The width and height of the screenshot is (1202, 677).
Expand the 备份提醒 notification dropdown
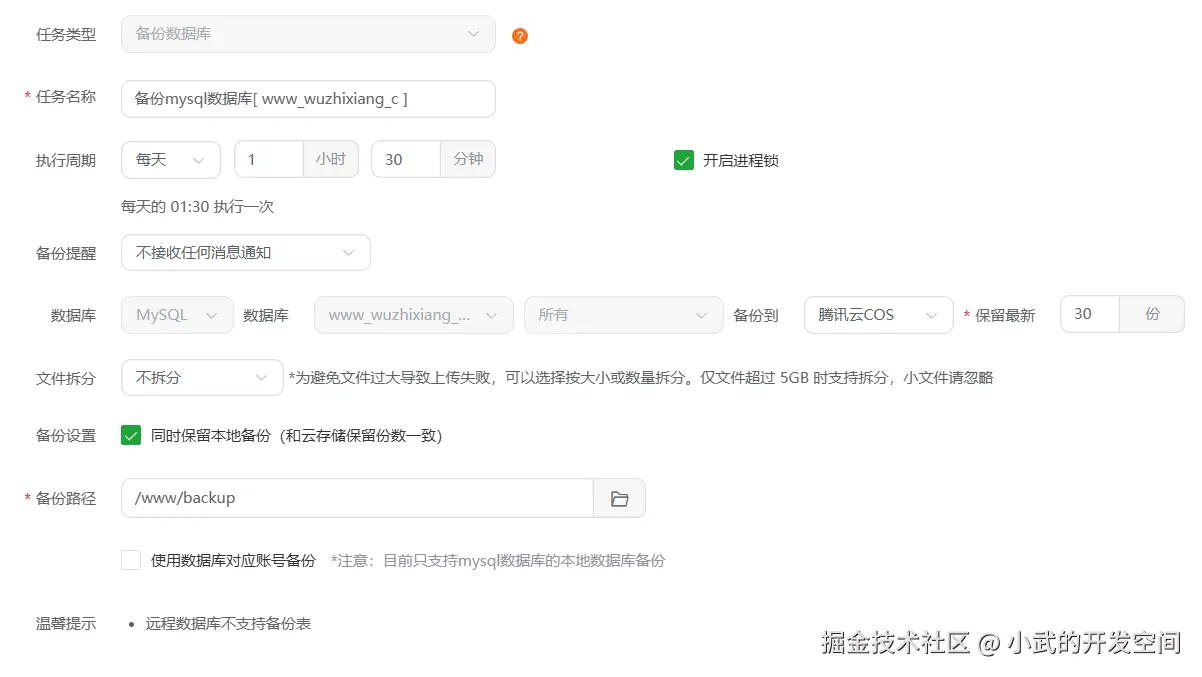[243, 252]
